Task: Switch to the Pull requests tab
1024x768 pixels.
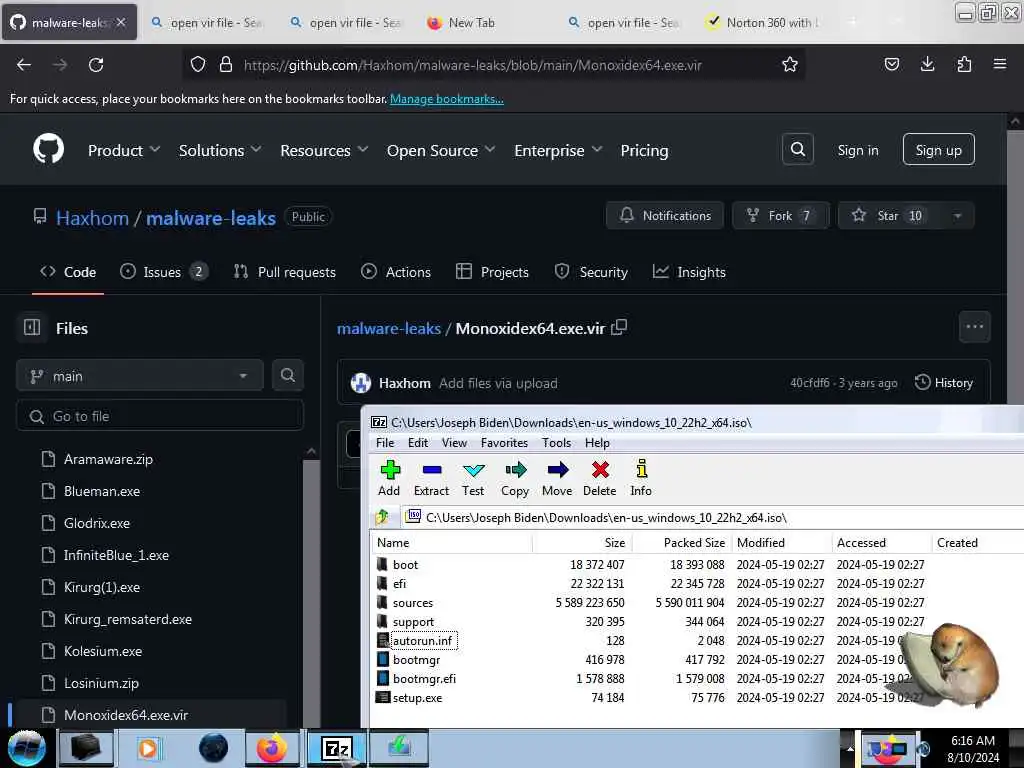Action: point(285,272)
